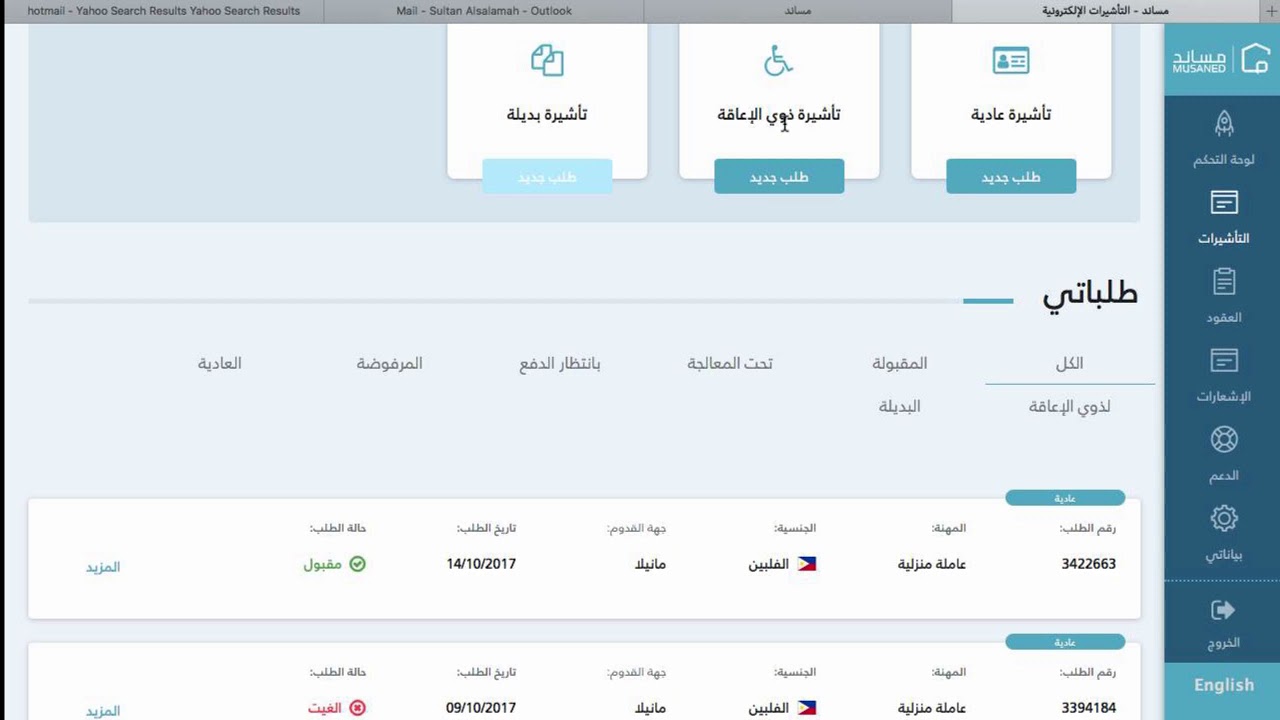This screenshot has width=1280, height=720.
Task: Open العقود contracts clipboard icon
Action: (x=1224, y=282)
